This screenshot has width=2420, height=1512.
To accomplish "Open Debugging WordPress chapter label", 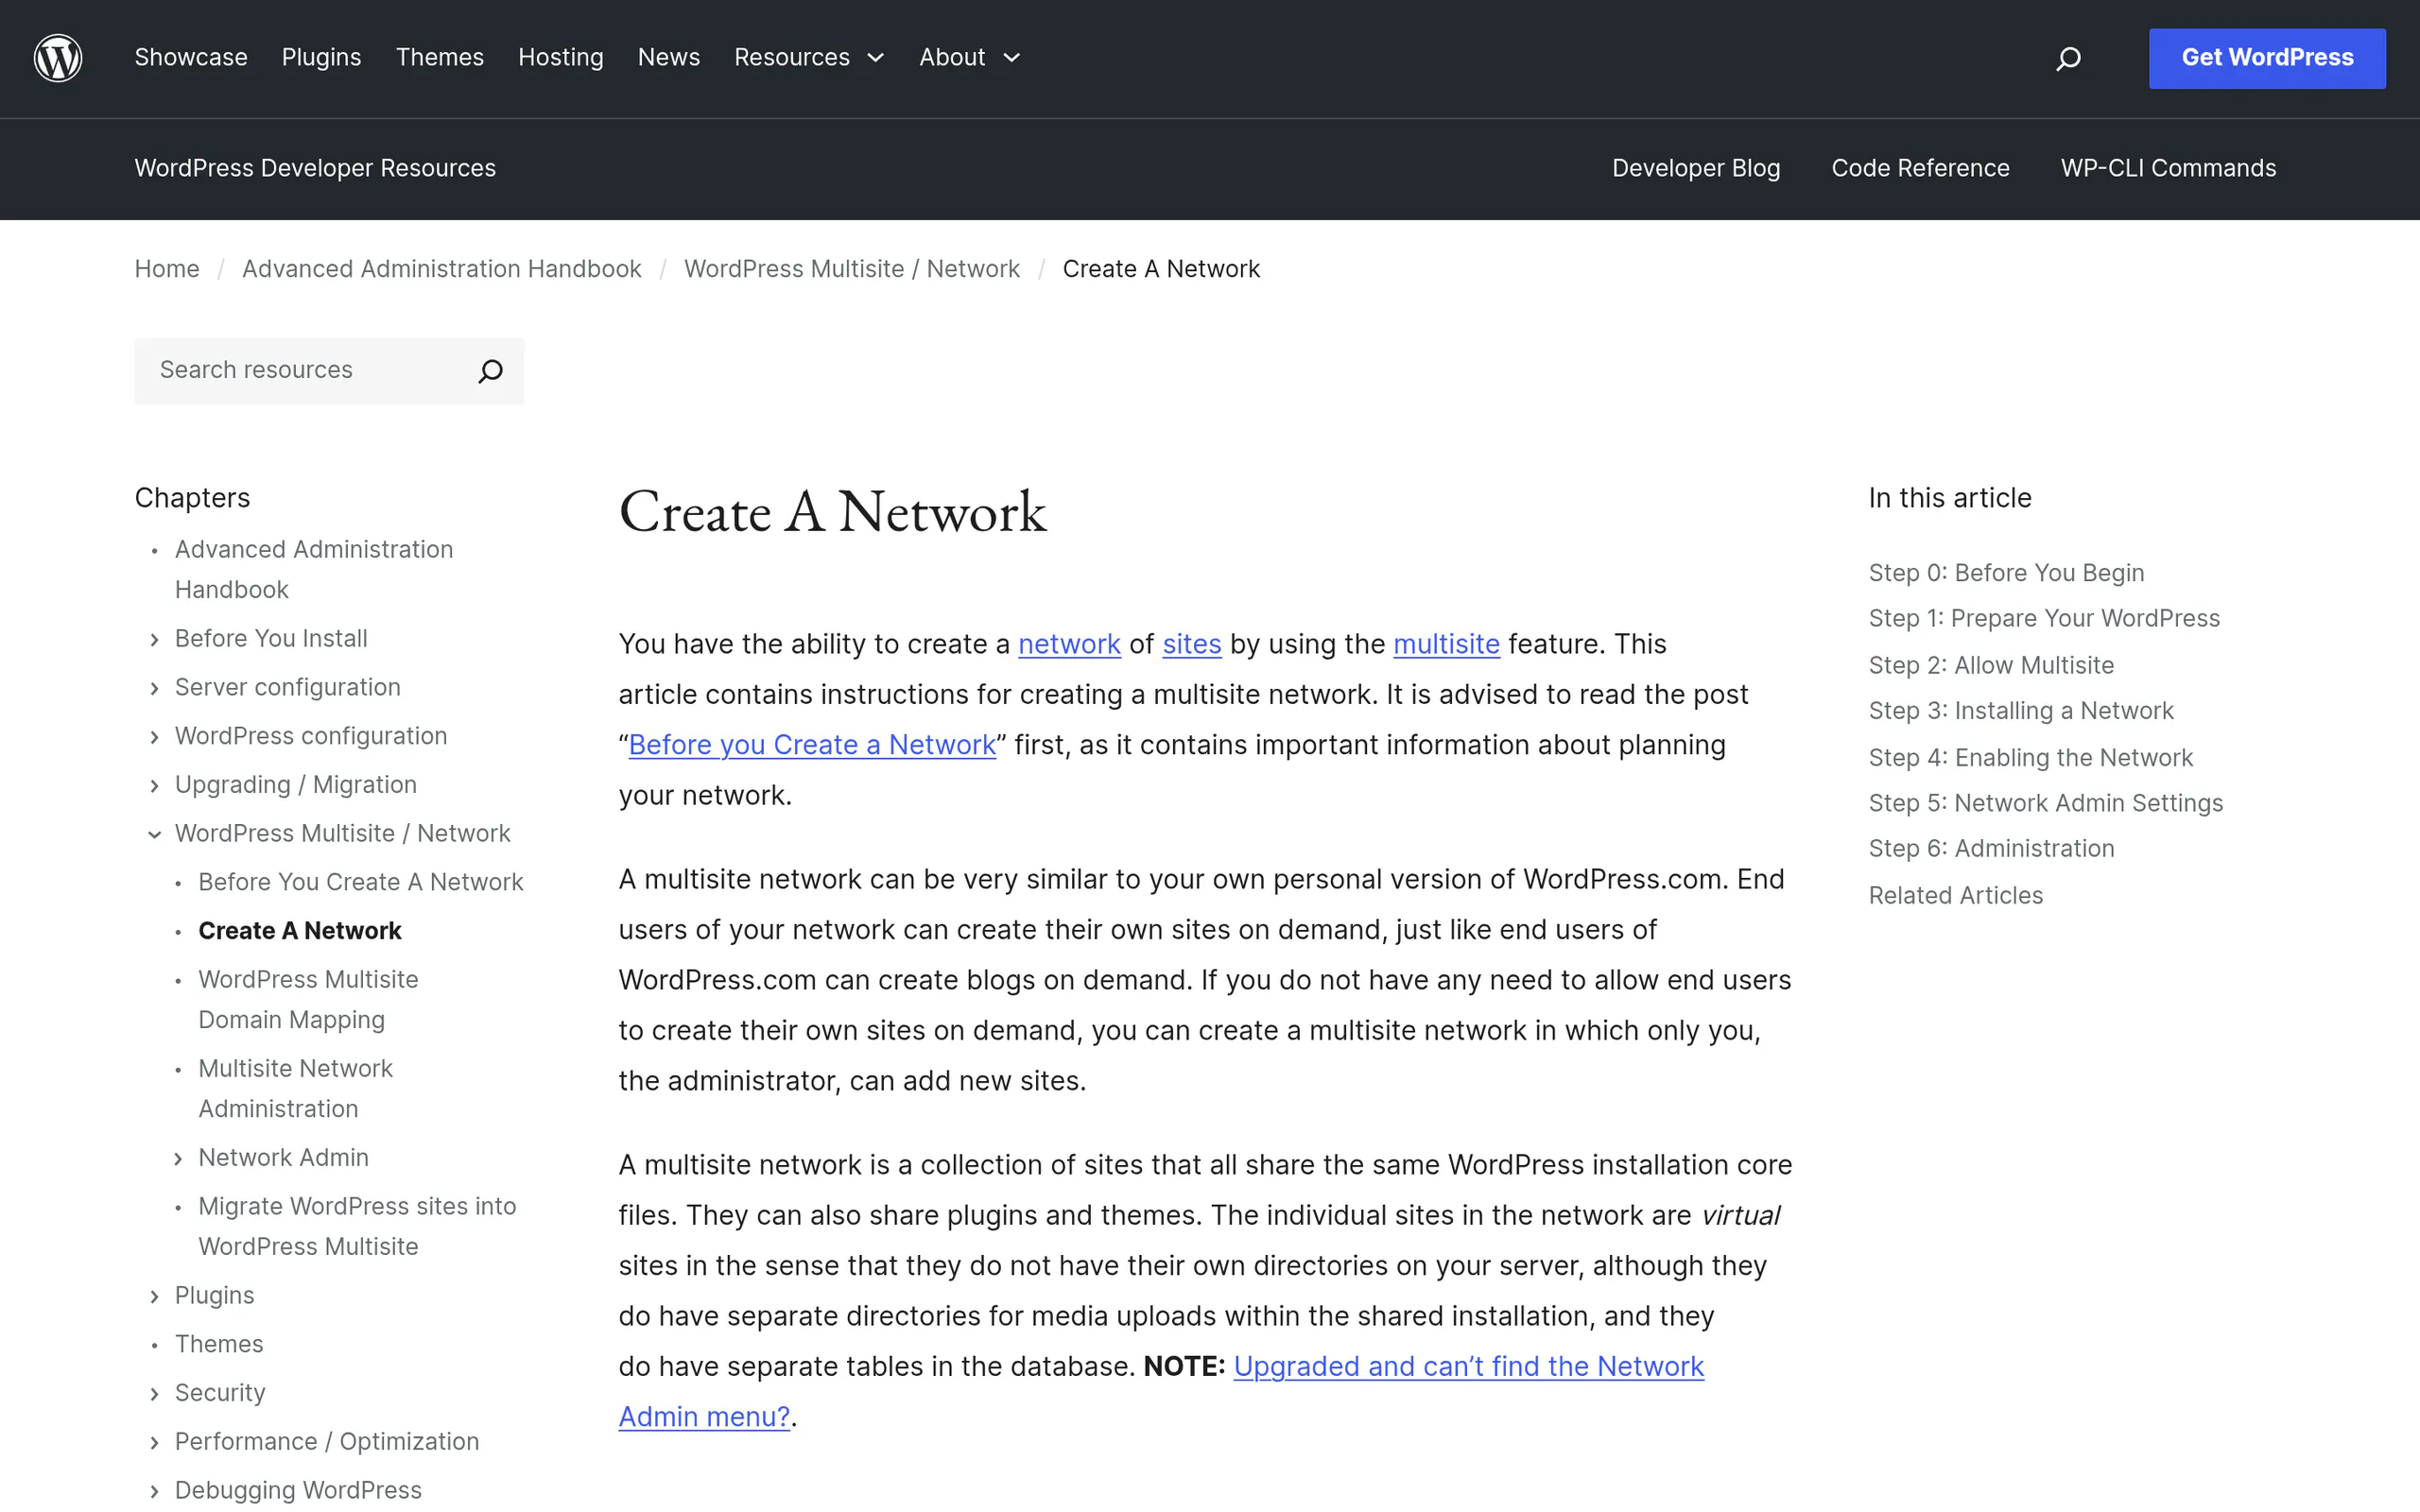I will (x=298, y=1491).
